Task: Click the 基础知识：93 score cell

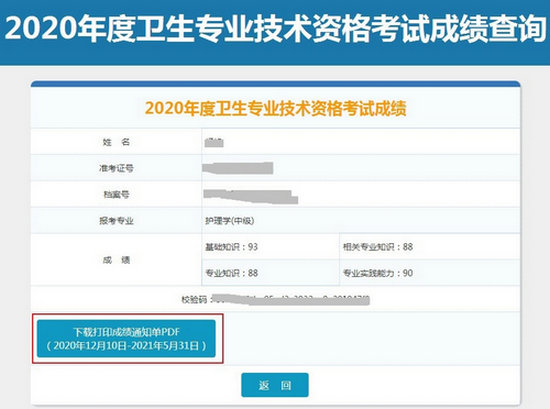Action: click(270, 247)
